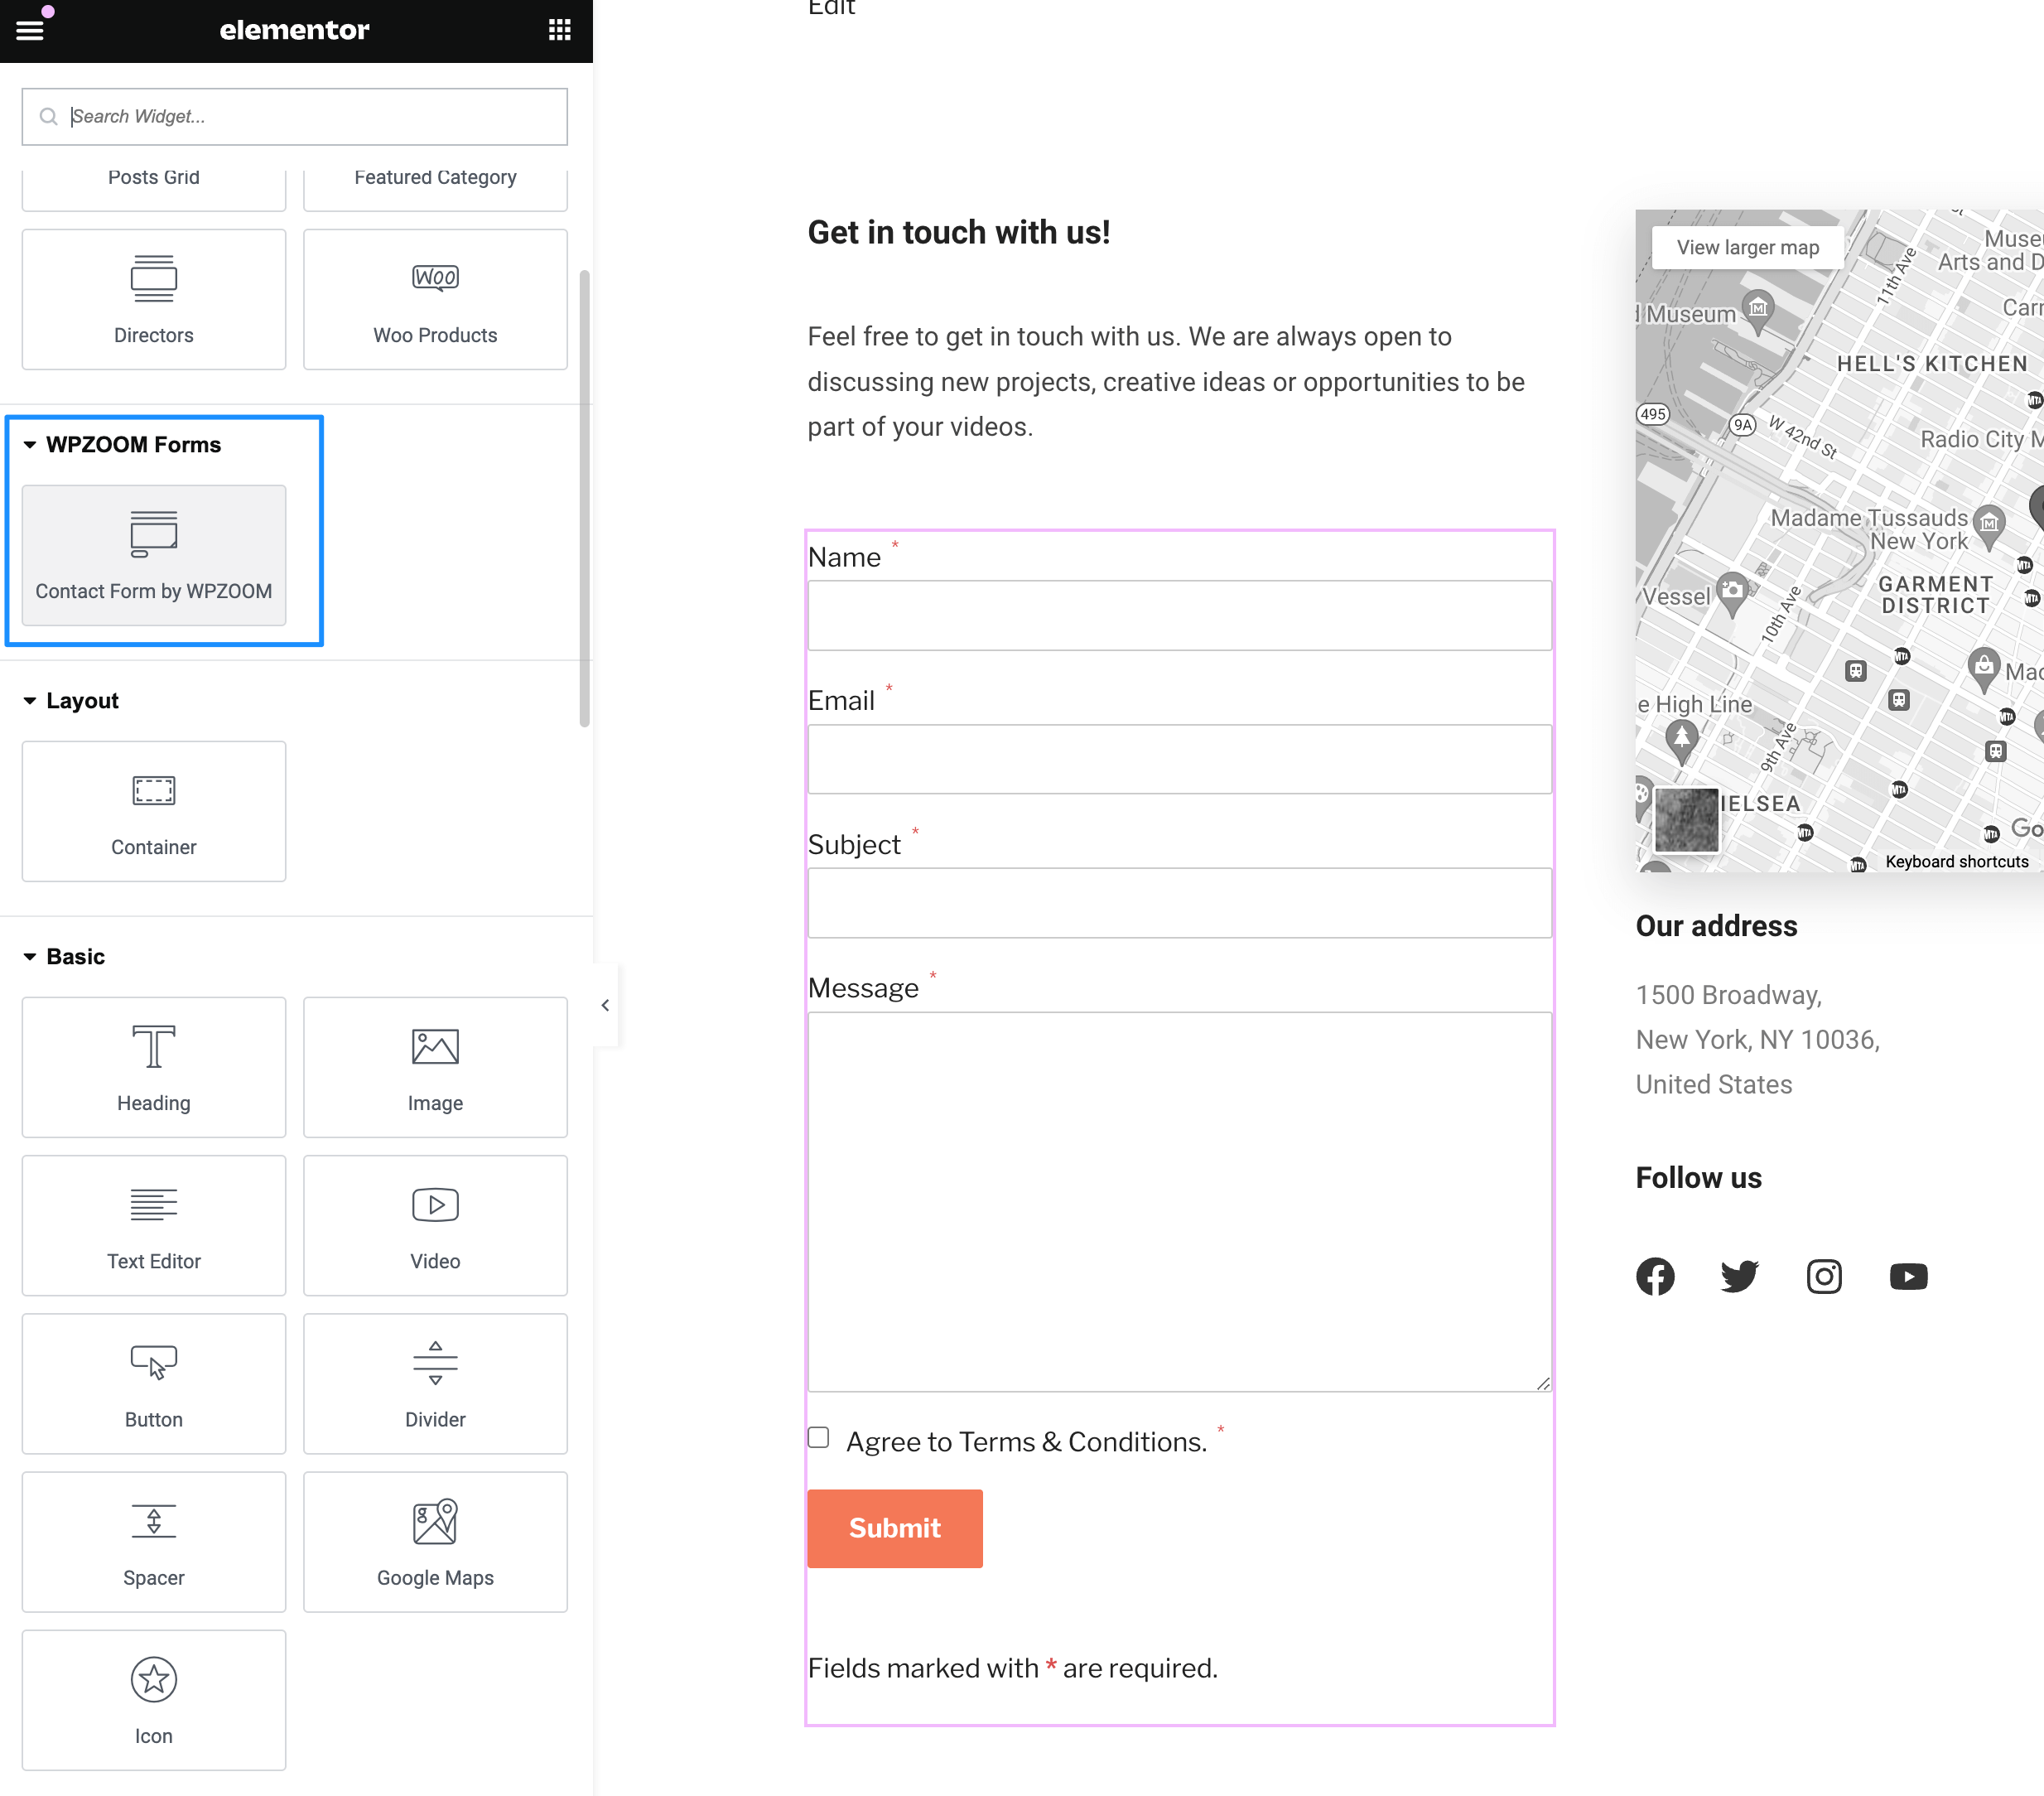Collapse the Layout section

click(29, 700)
